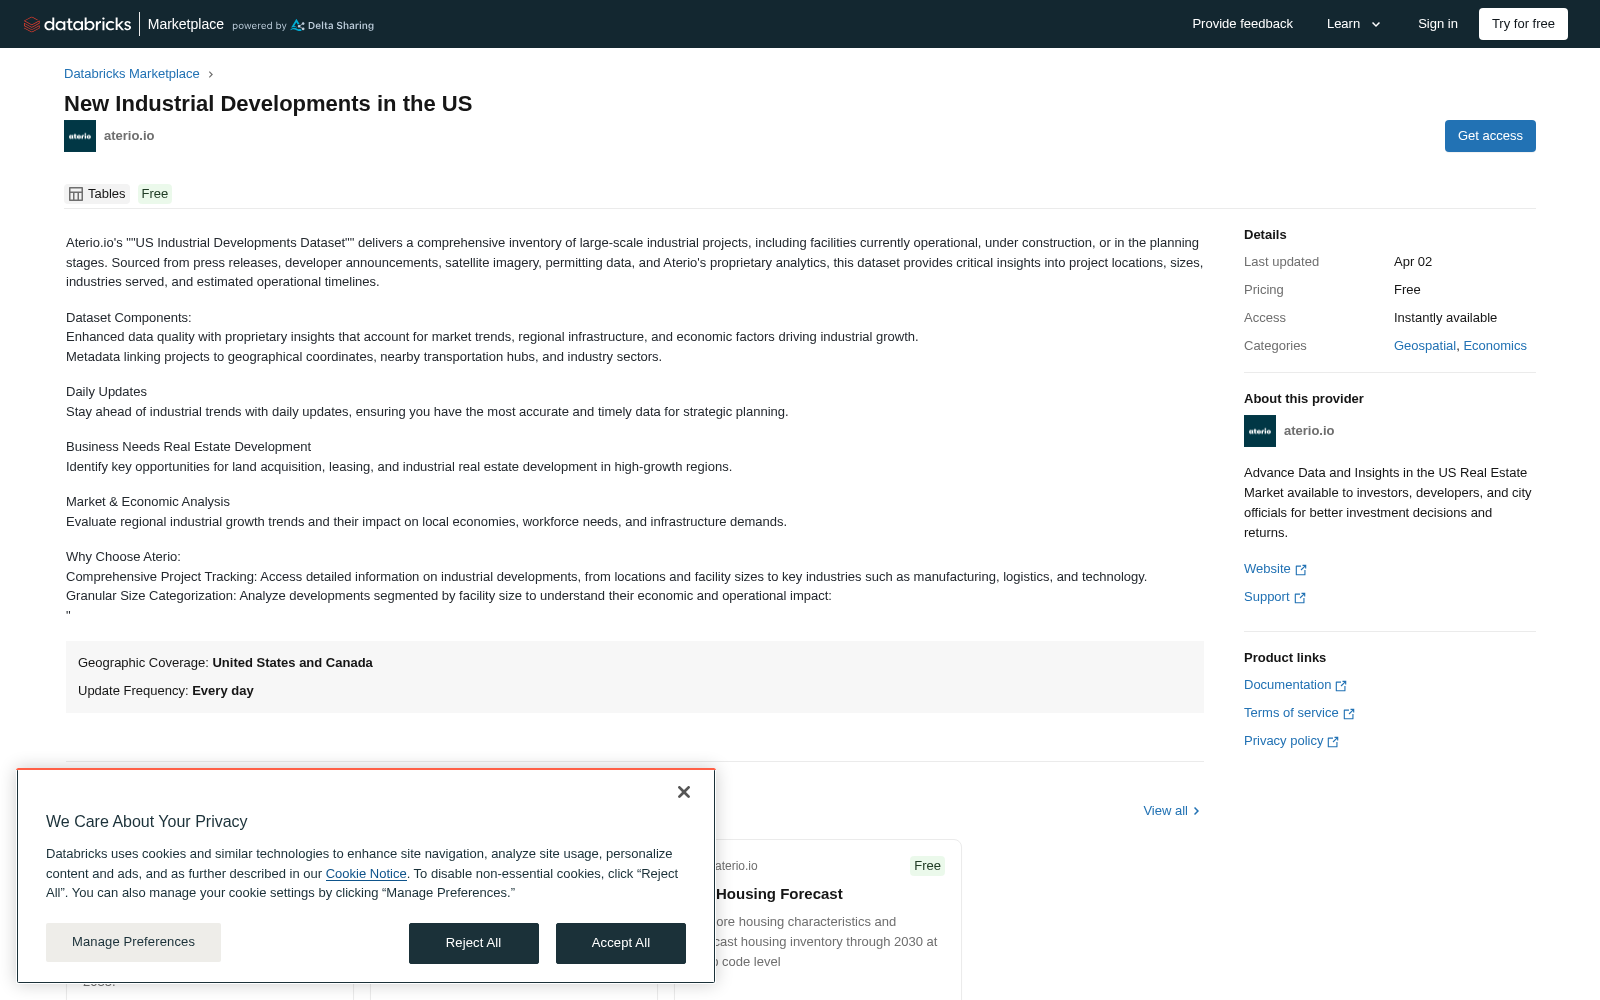Click the Instantly available access value
Screen dimensions: 1600x1000
[x=1445, y=318]
